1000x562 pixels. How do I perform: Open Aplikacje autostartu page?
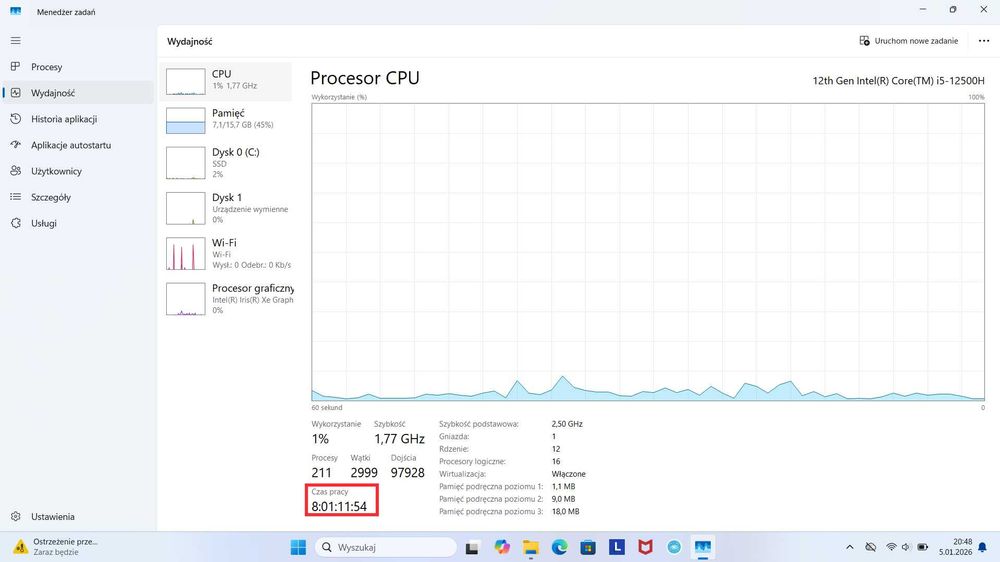coord(78,145)
